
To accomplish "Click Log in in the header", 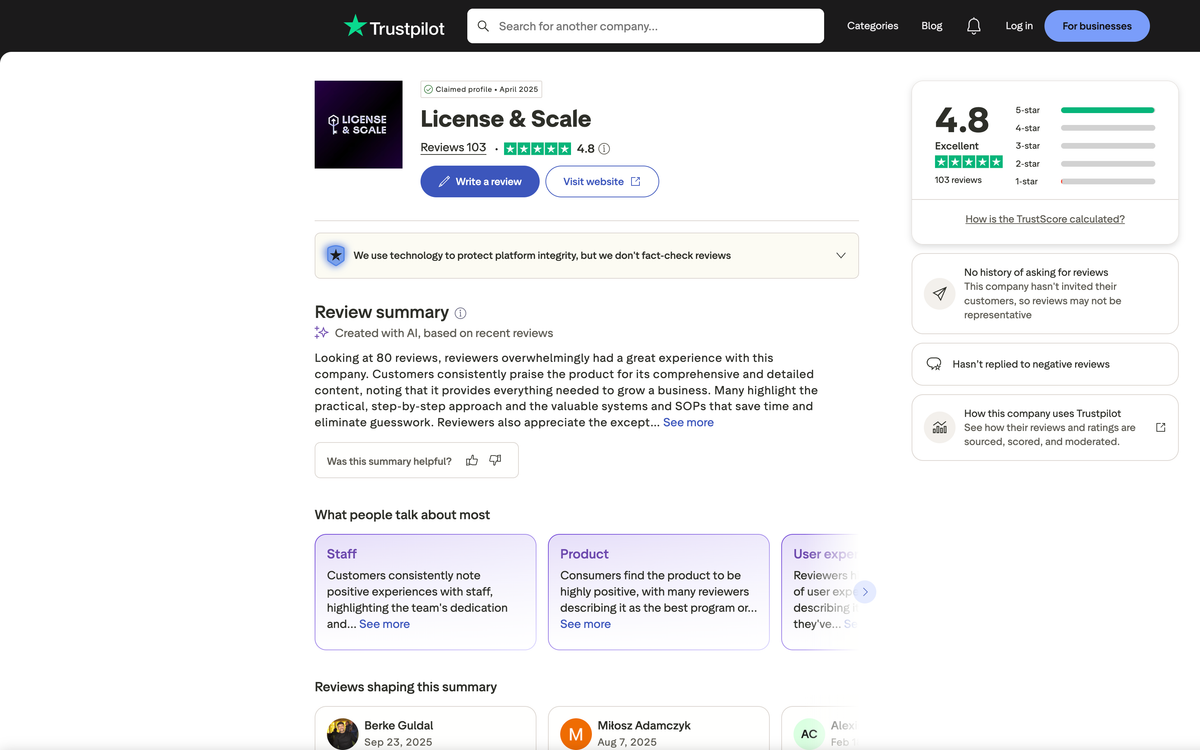I will pos(1019,26).
